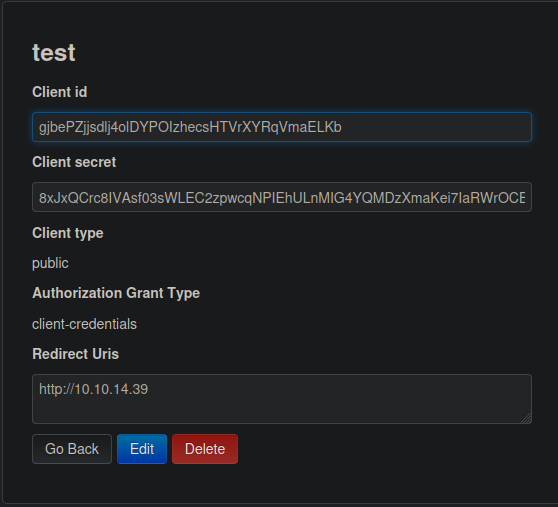
Task: Click the Client type label
Action: click(x=68, y=233)
